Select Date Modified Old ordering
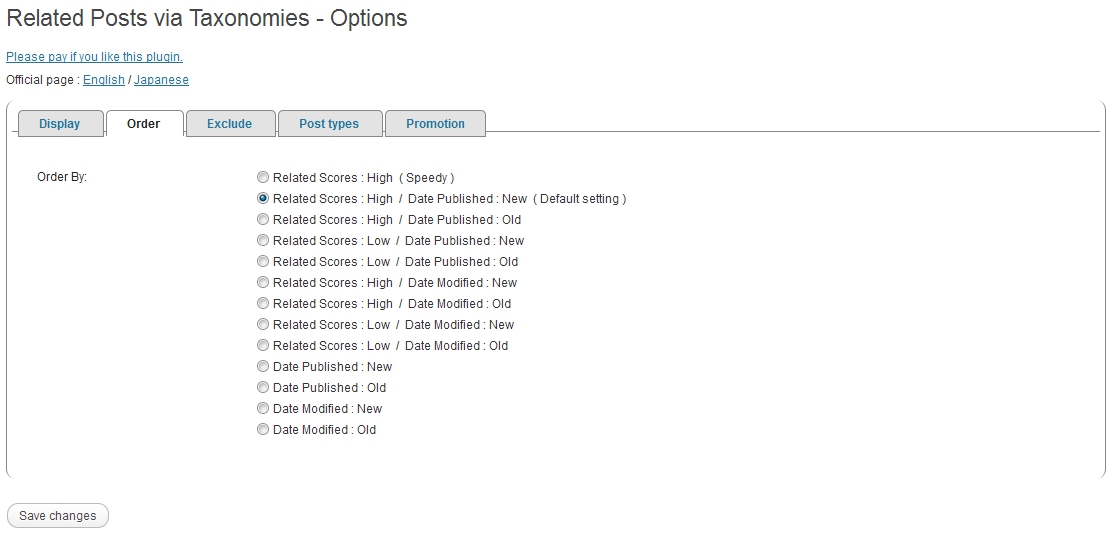 point(263,430)
